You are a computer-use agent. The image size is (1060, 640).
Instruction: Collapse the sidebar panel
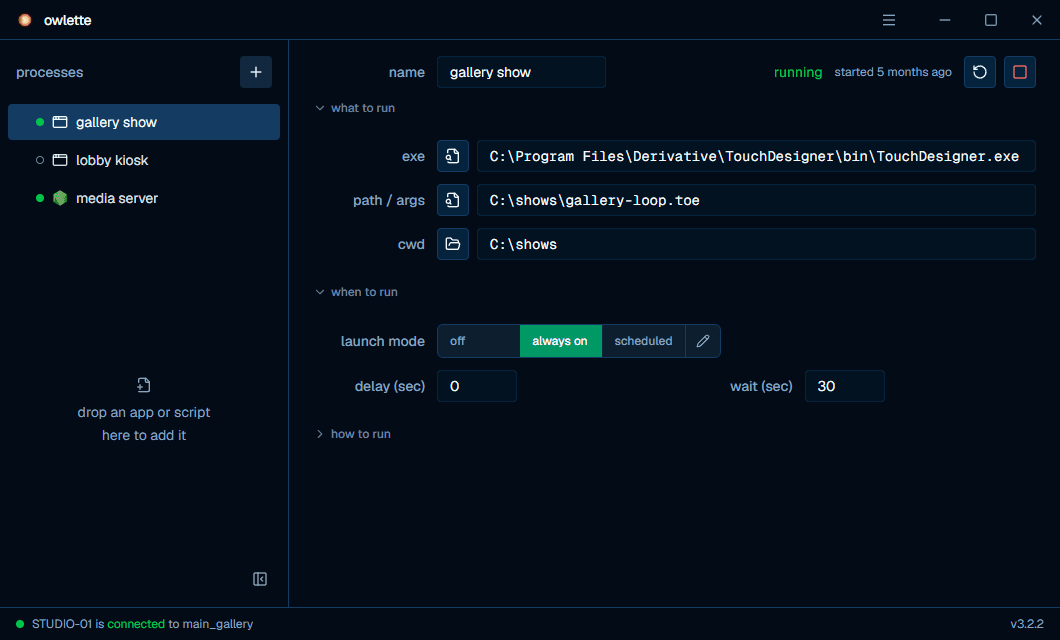(x=260, y=579)
